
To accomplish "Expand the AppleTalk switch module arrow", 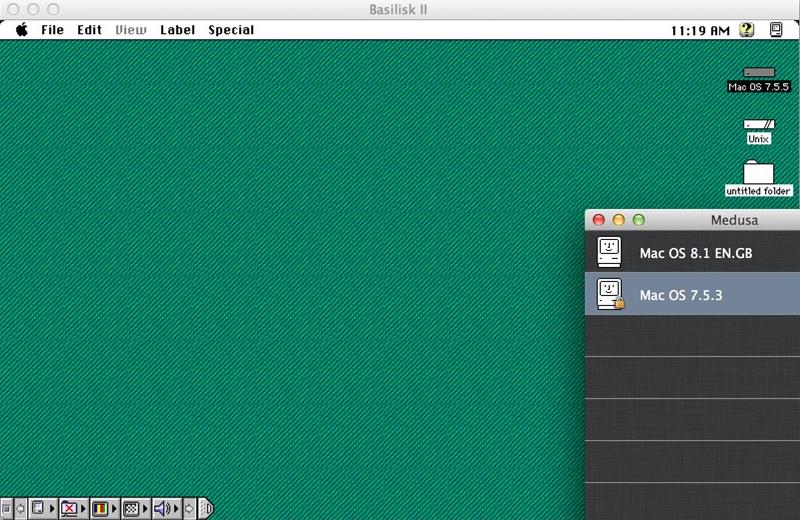I will (x=52, y=509).
